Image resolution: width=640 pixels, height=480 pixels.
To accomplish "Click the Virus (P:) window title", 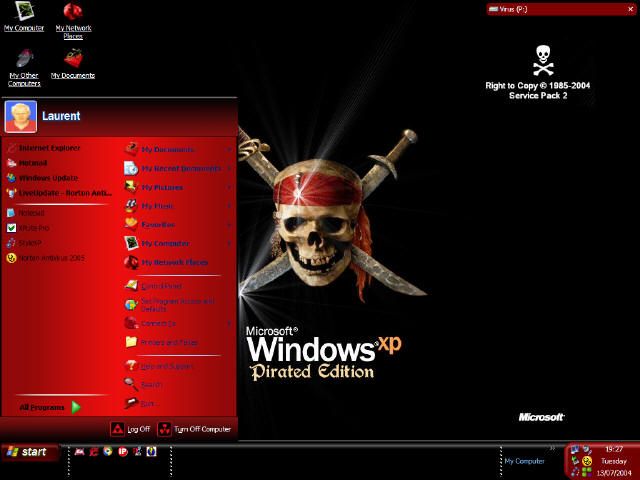I will (513, 9).
